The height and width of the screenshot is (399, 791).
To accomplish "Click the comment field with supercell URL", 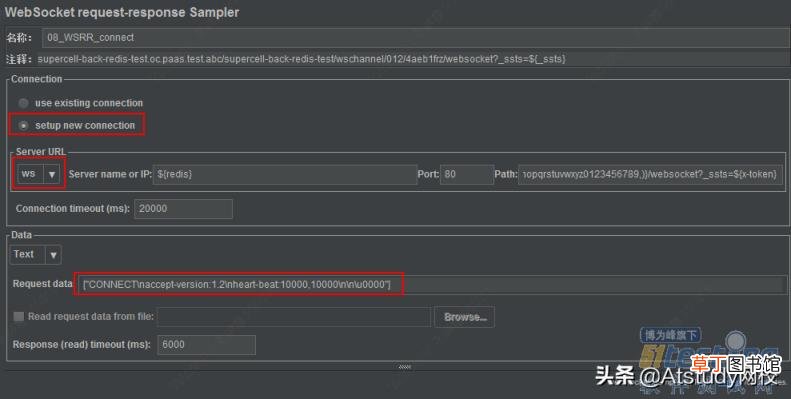I will tap(413, 59).
